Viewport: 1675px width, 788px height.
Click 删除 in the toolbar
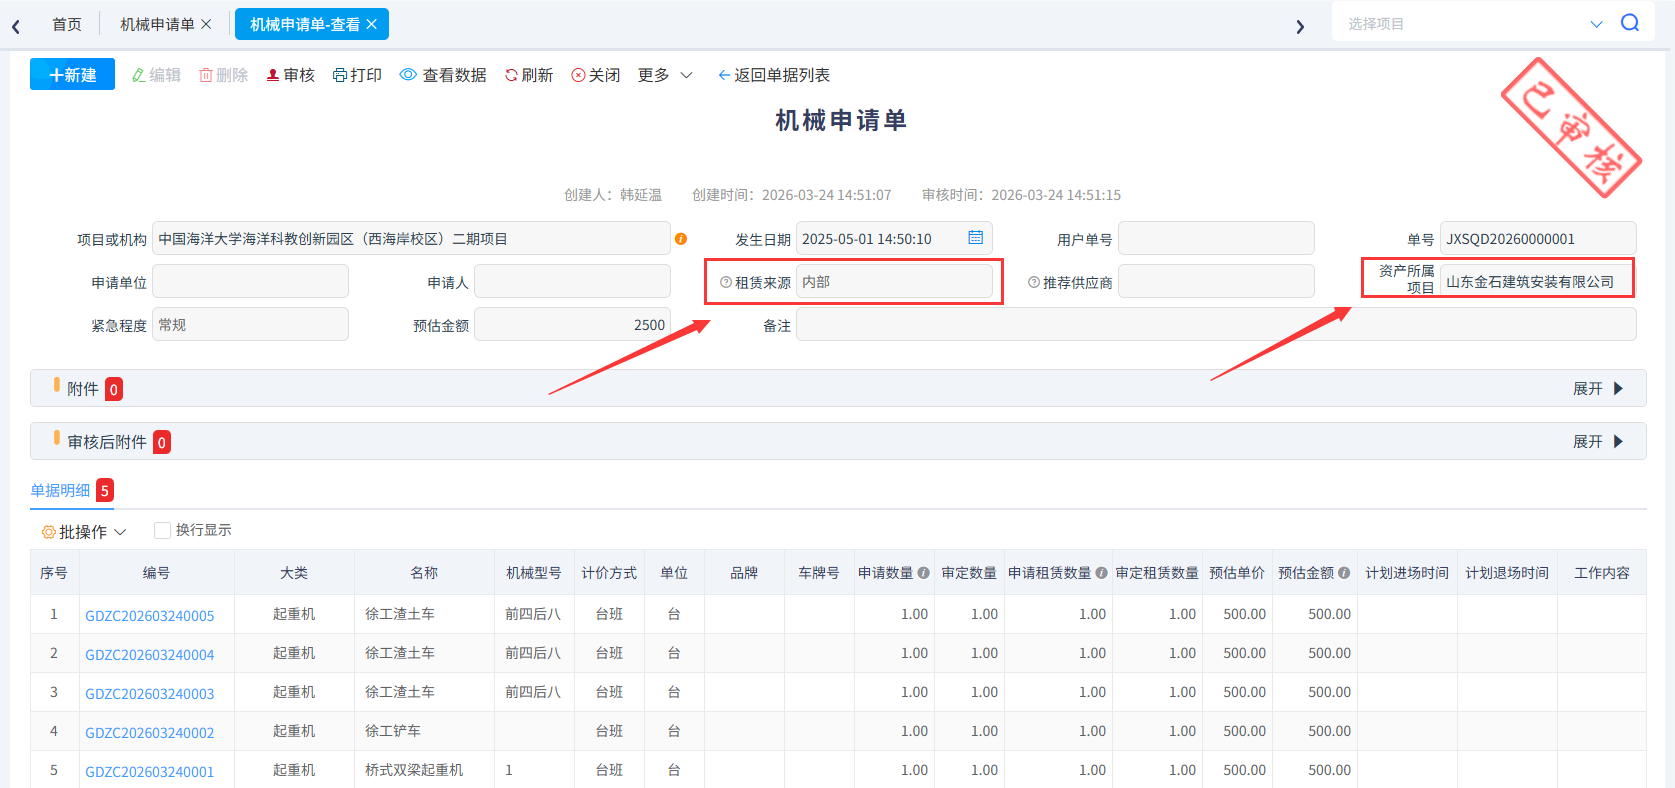coord(223,75)
